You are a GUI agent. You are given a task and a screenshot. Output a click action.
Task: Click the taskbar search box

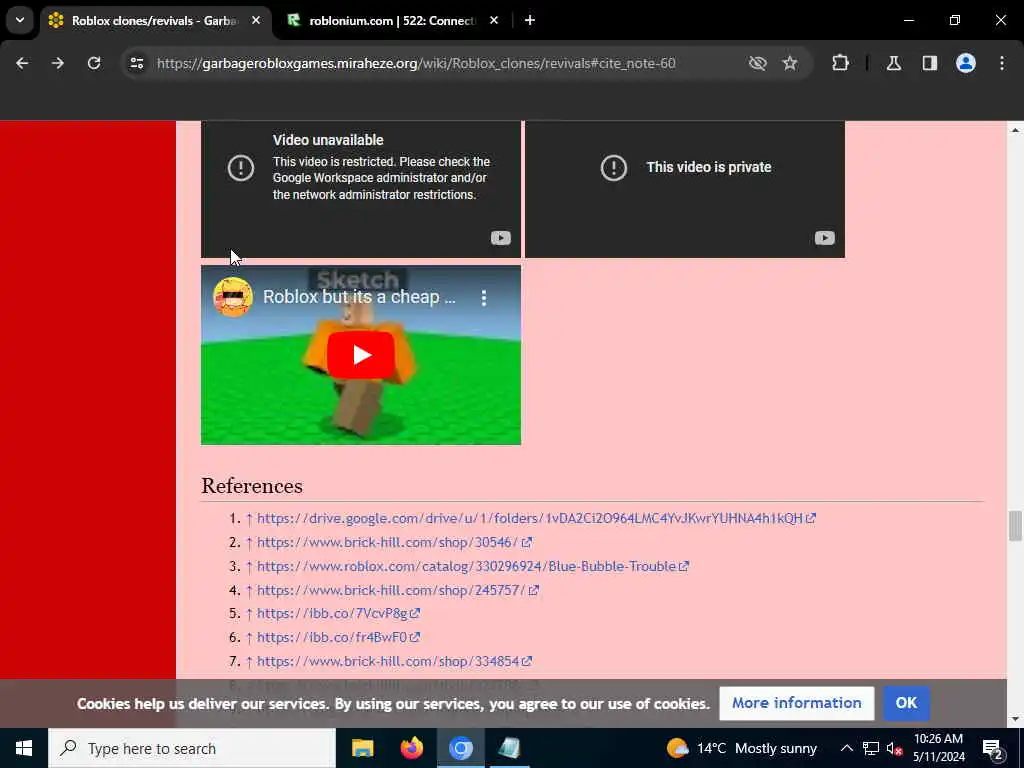(x=192, y=748)
